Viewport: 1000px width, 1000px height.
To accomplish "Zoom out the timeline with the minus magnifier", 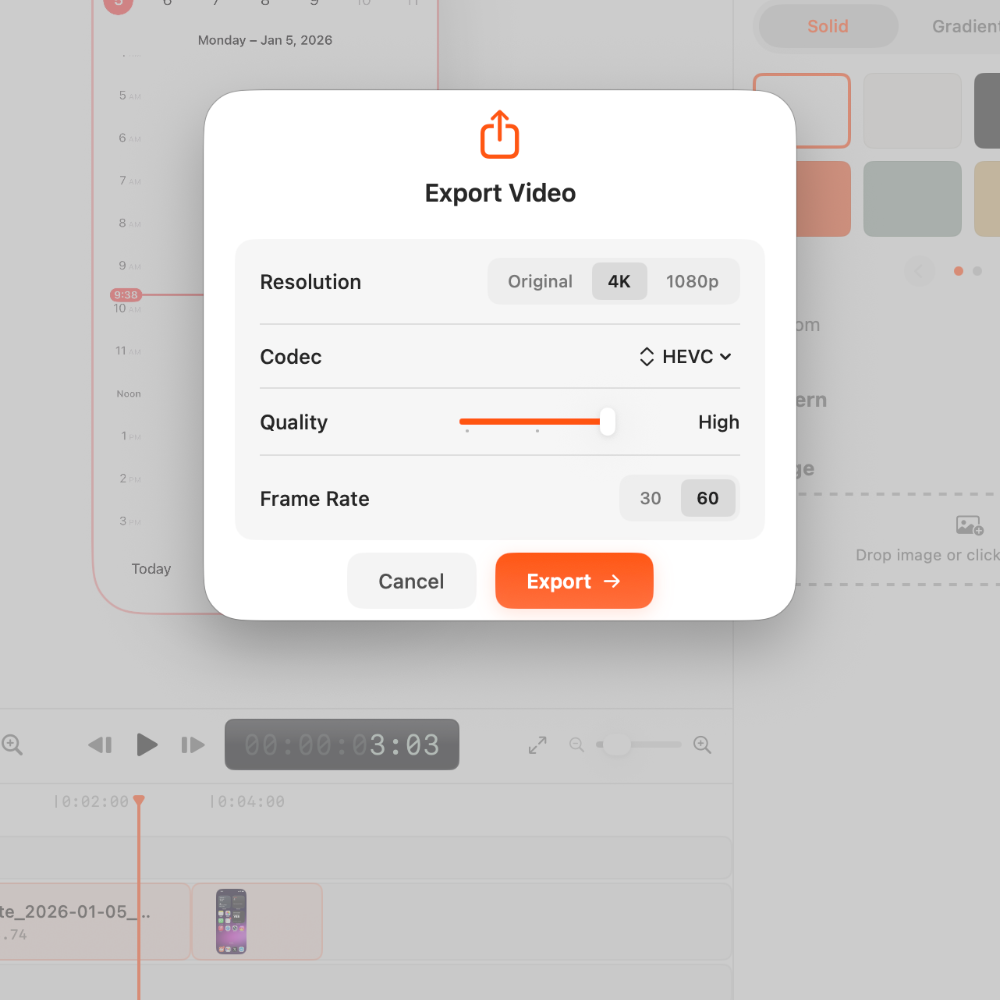I will 577,744.
